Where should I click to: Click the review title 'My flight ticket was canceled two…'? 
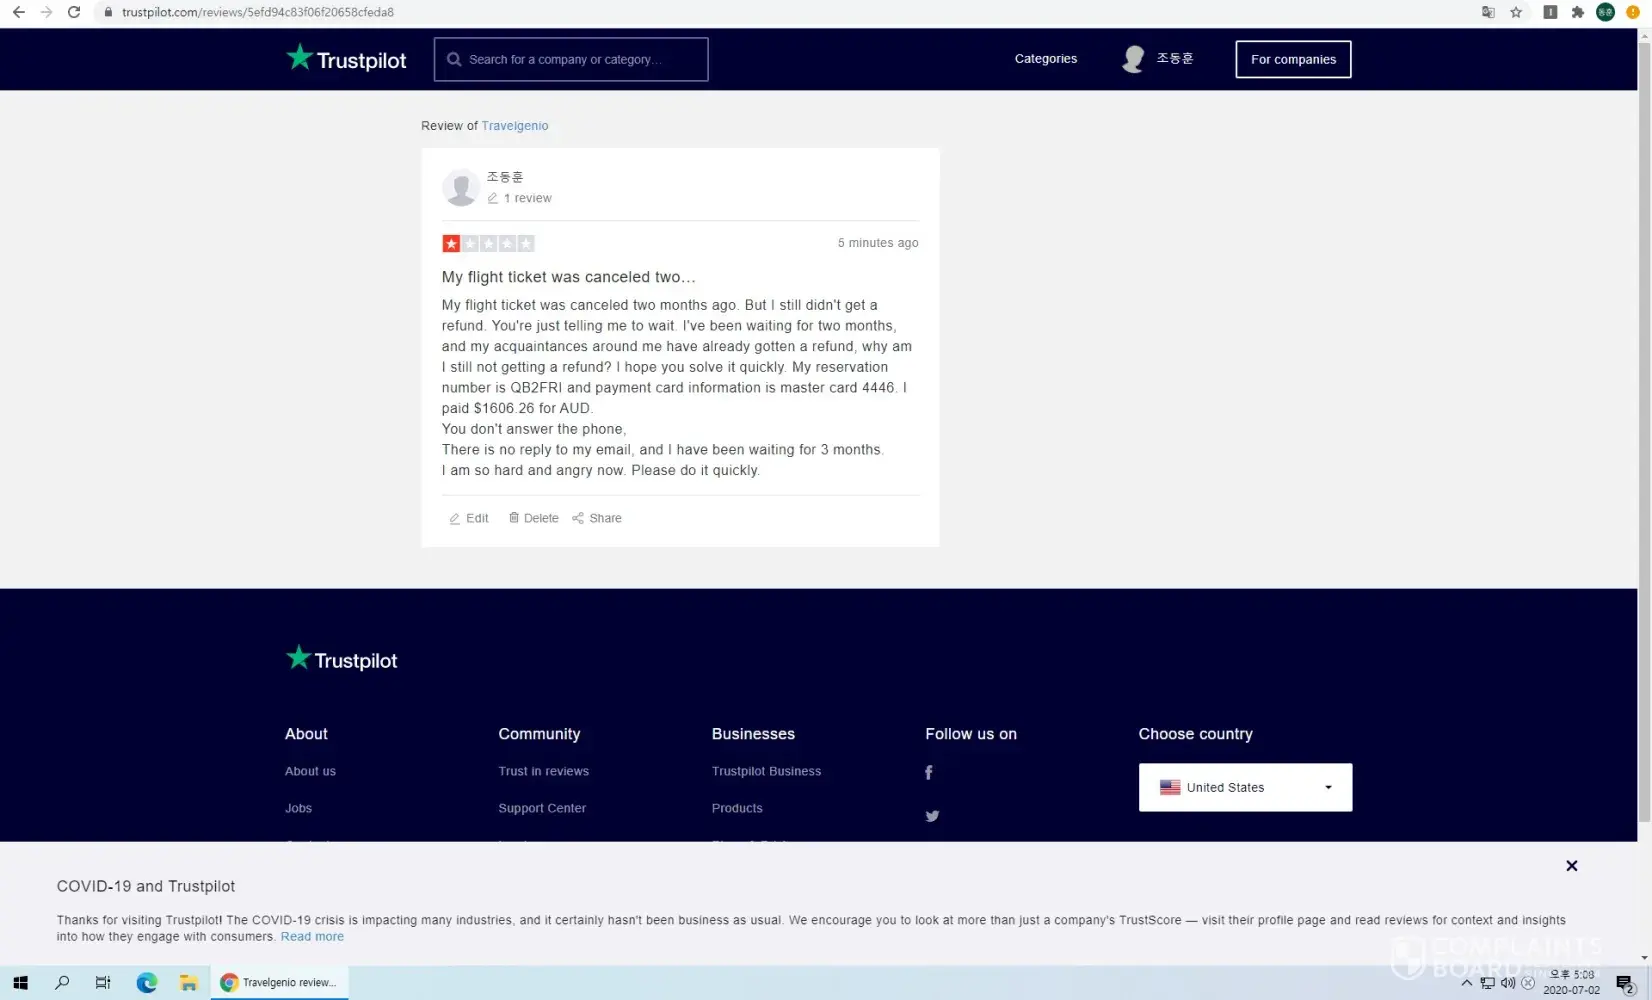tap(568, 277)
